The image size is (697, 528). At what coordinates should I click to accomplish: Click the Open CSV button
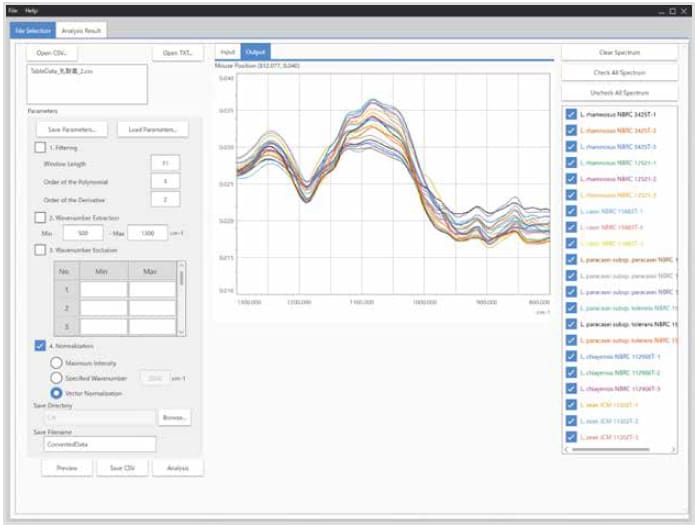[52, 53]
